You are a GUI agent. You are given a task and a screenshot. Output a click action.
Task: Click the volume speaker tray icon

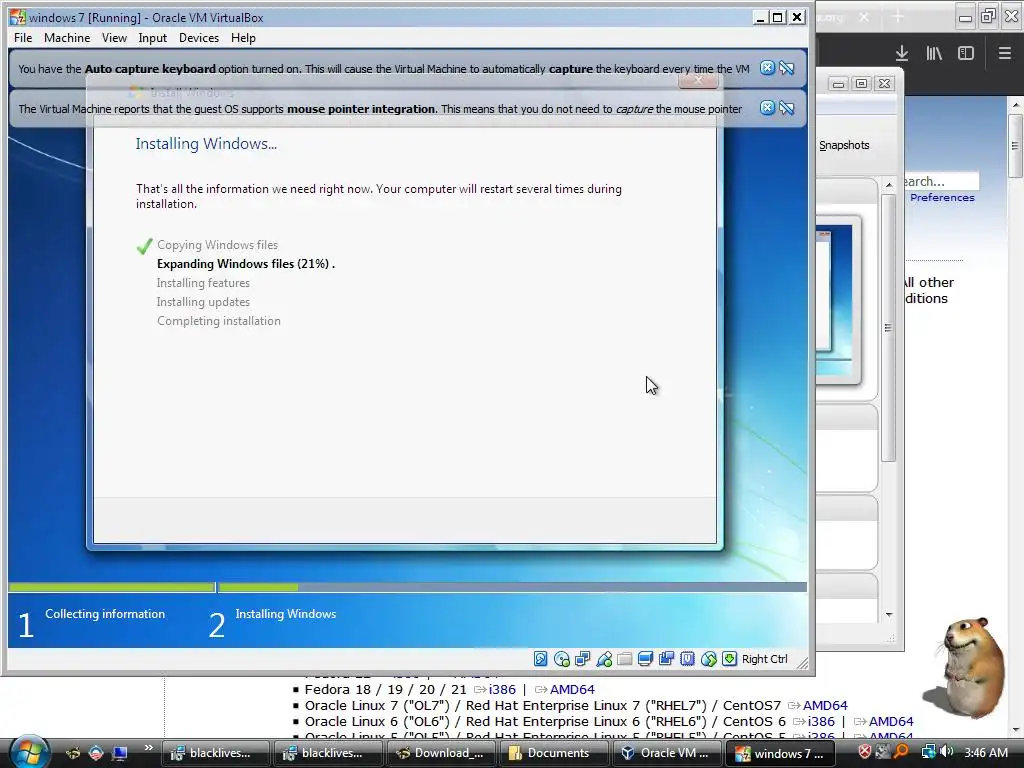pos(947,752)
